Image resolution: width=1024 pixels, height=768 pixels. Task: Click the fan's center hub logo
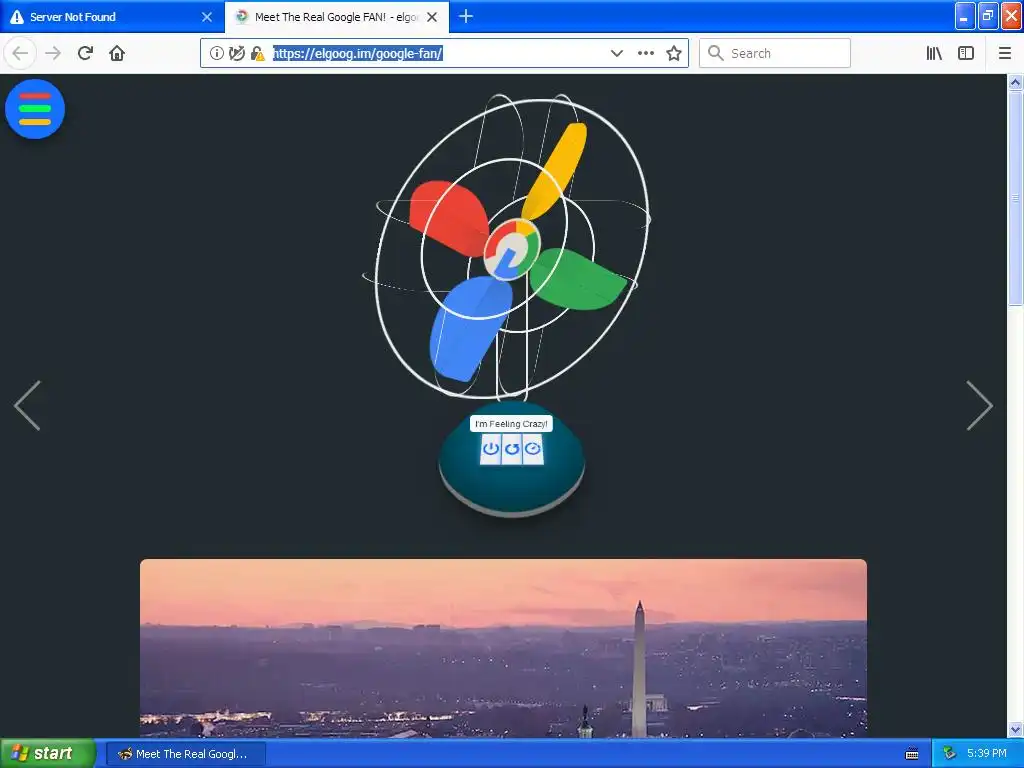(x=511, y=249)
